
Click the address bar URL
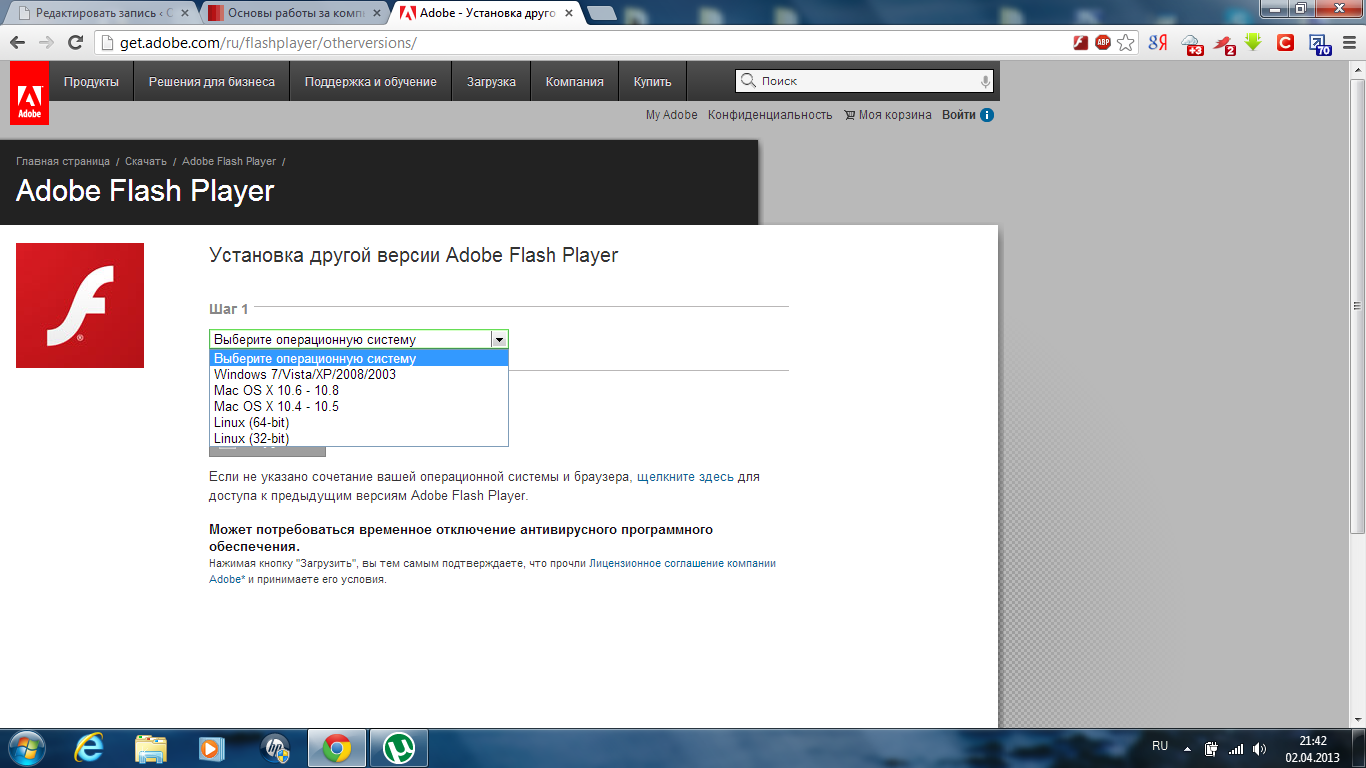click(268, 43)
